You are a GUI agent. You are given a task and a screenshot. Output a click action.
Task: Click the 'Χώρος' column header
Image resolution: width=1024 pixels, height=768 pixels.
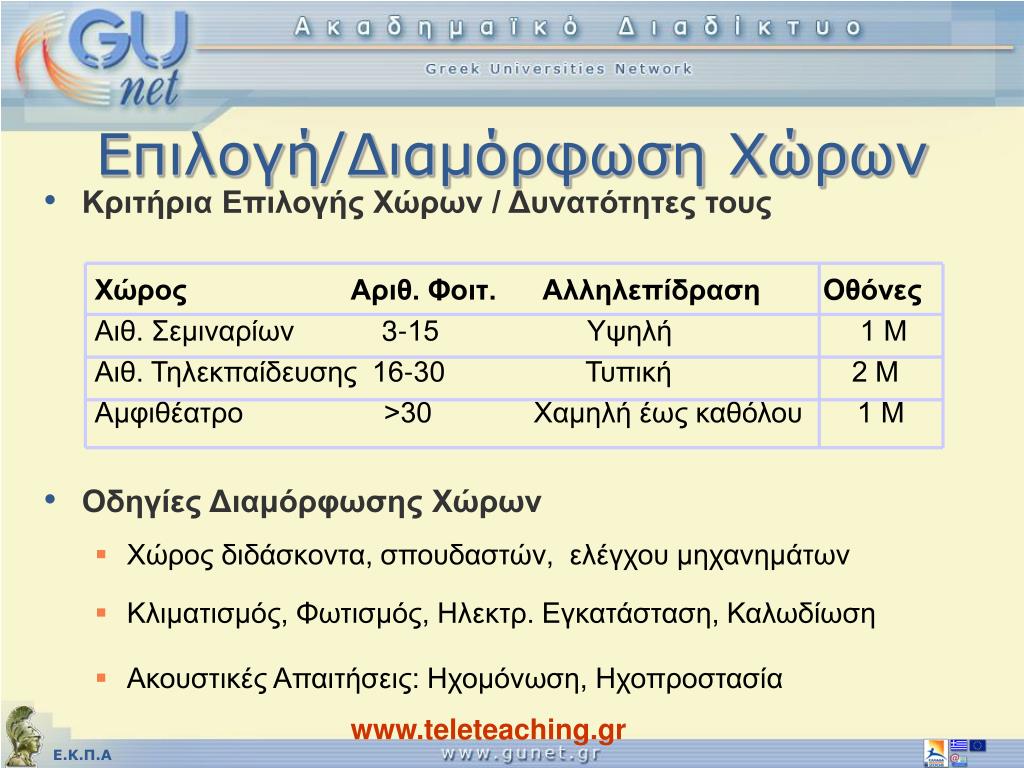click(x=140, y=291)
